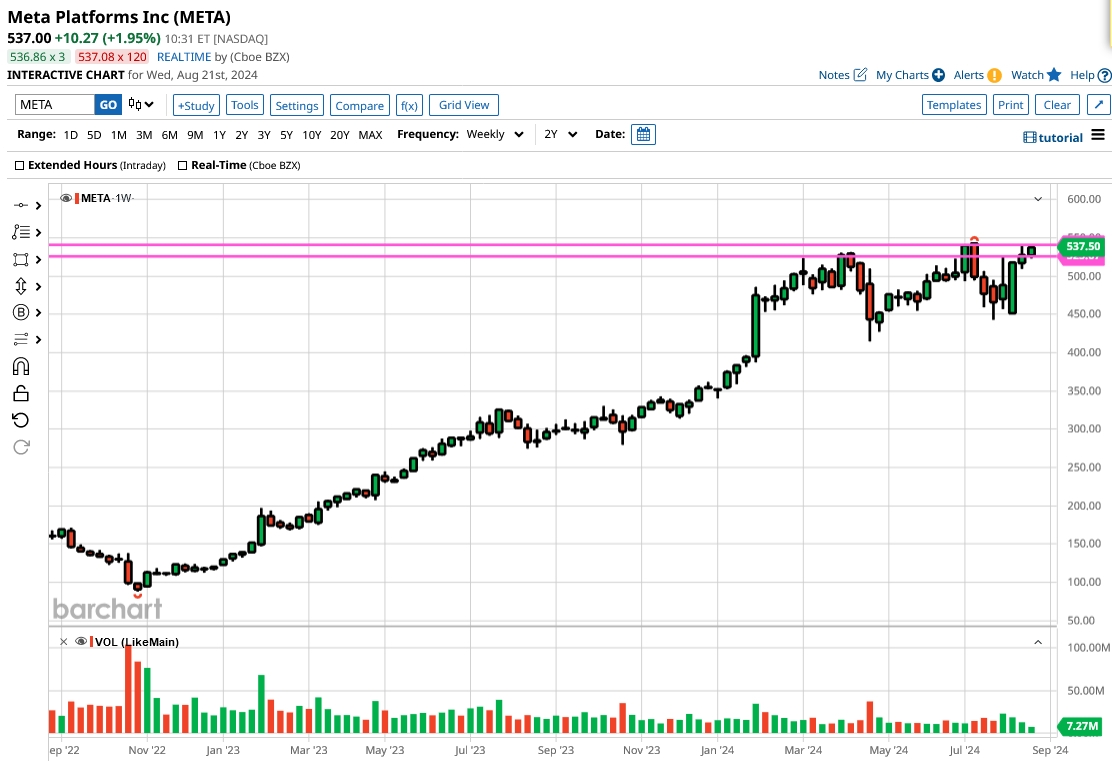
Task: Collapse the VOL pane up chevron
Action: click(x=1038, y=642)
